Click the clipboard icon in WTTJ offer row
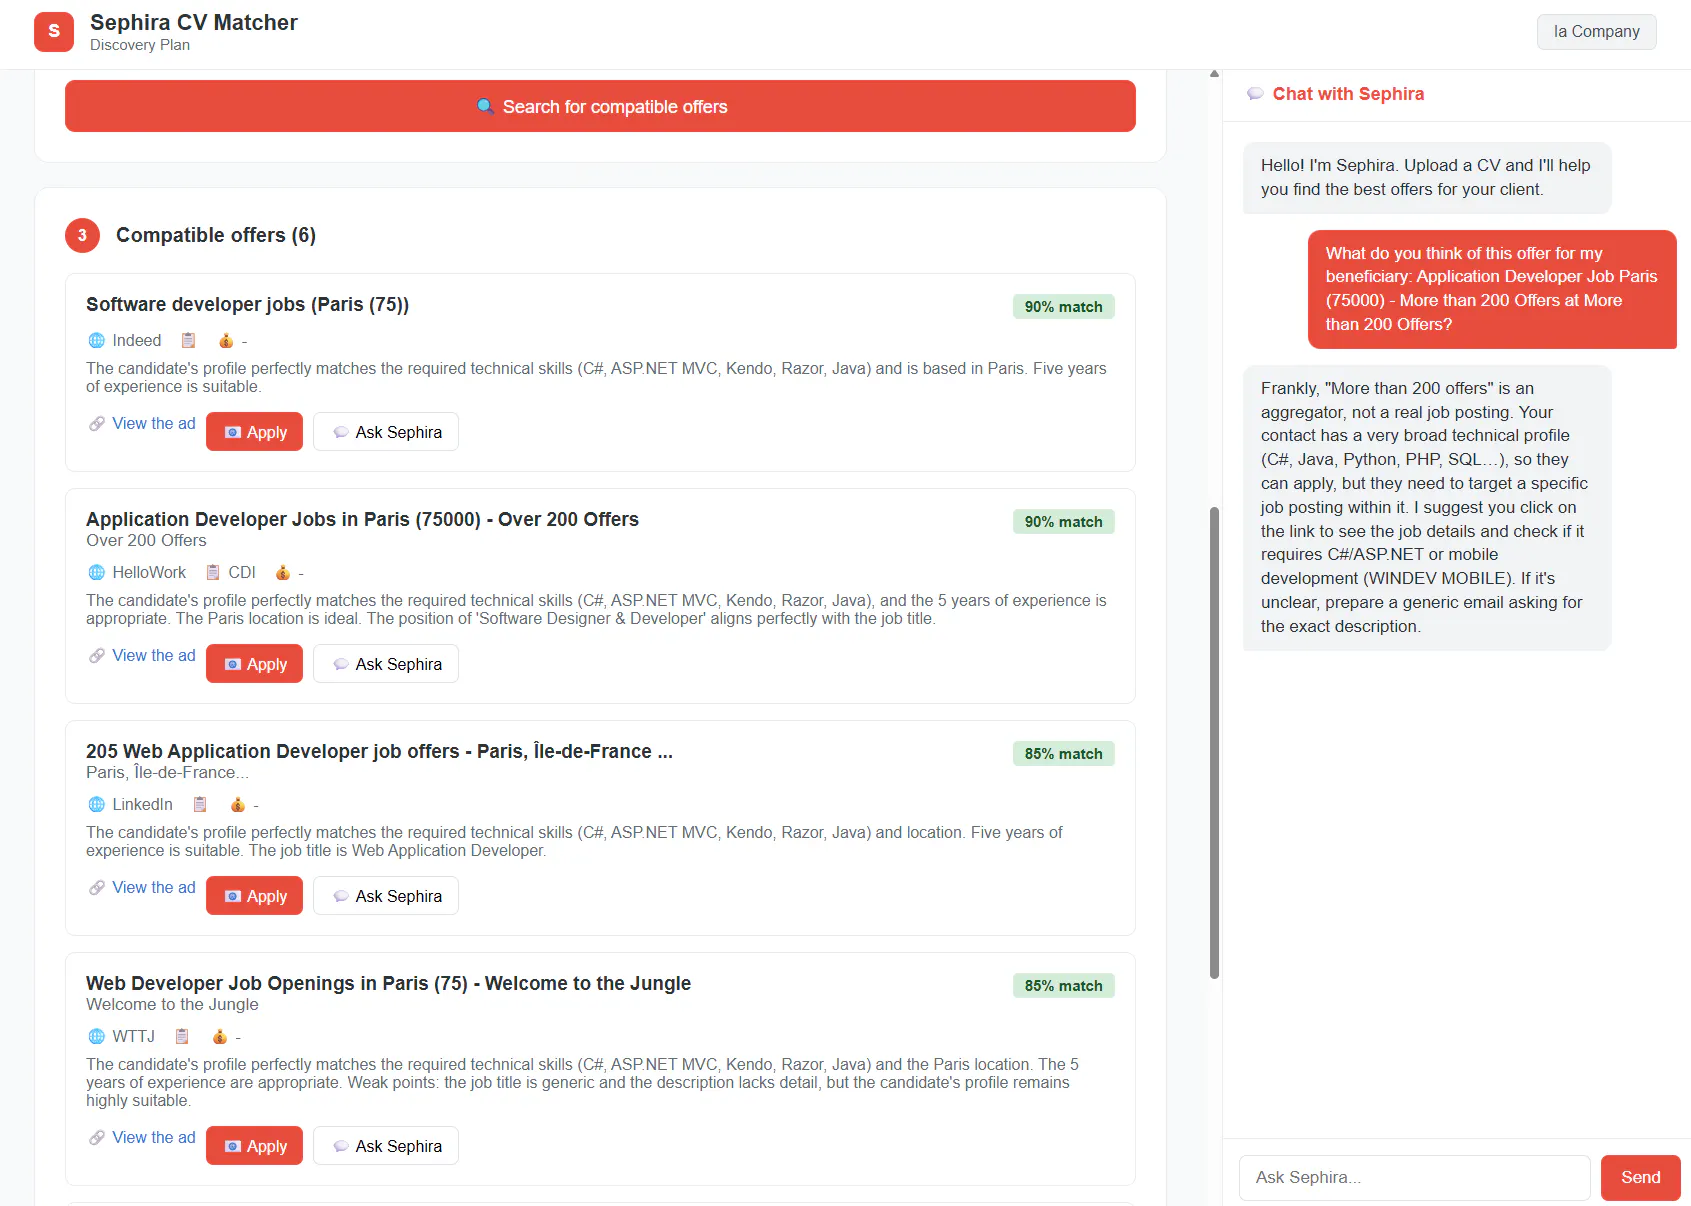1691x1206 pixels. [x=182, y=1037]
